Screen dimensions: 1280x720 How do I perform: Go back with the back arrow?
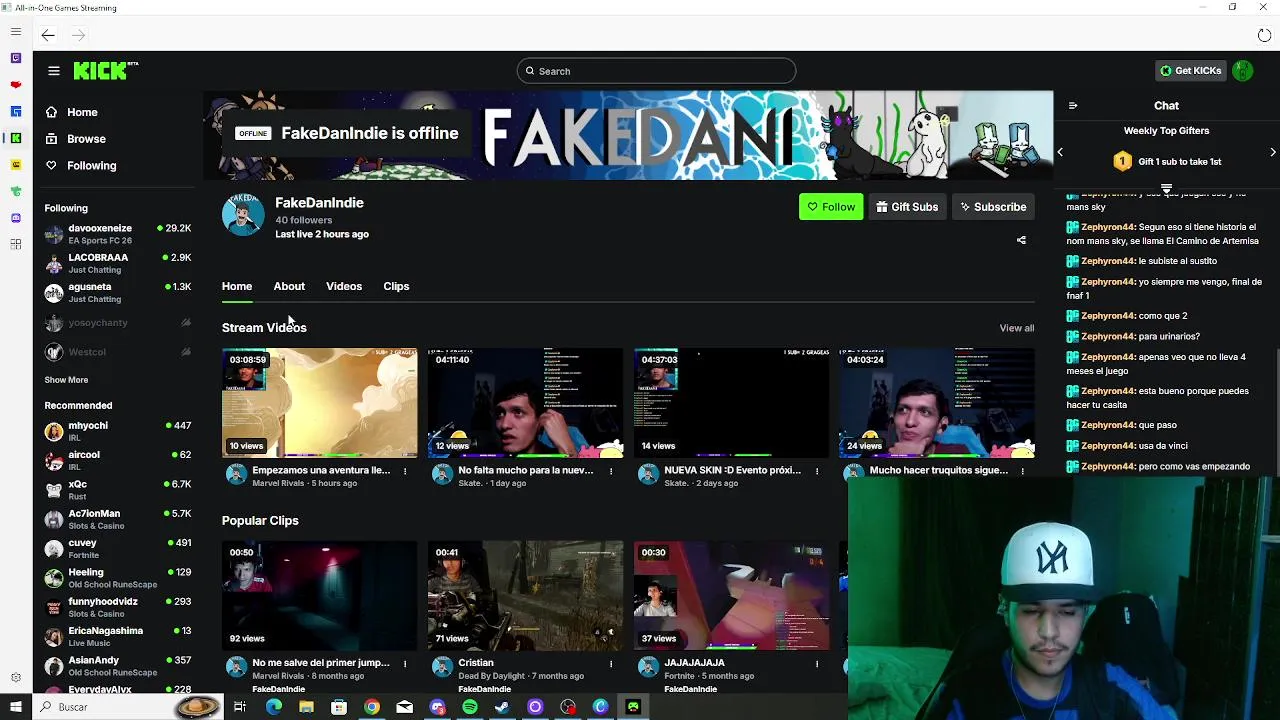click(48, 35)
